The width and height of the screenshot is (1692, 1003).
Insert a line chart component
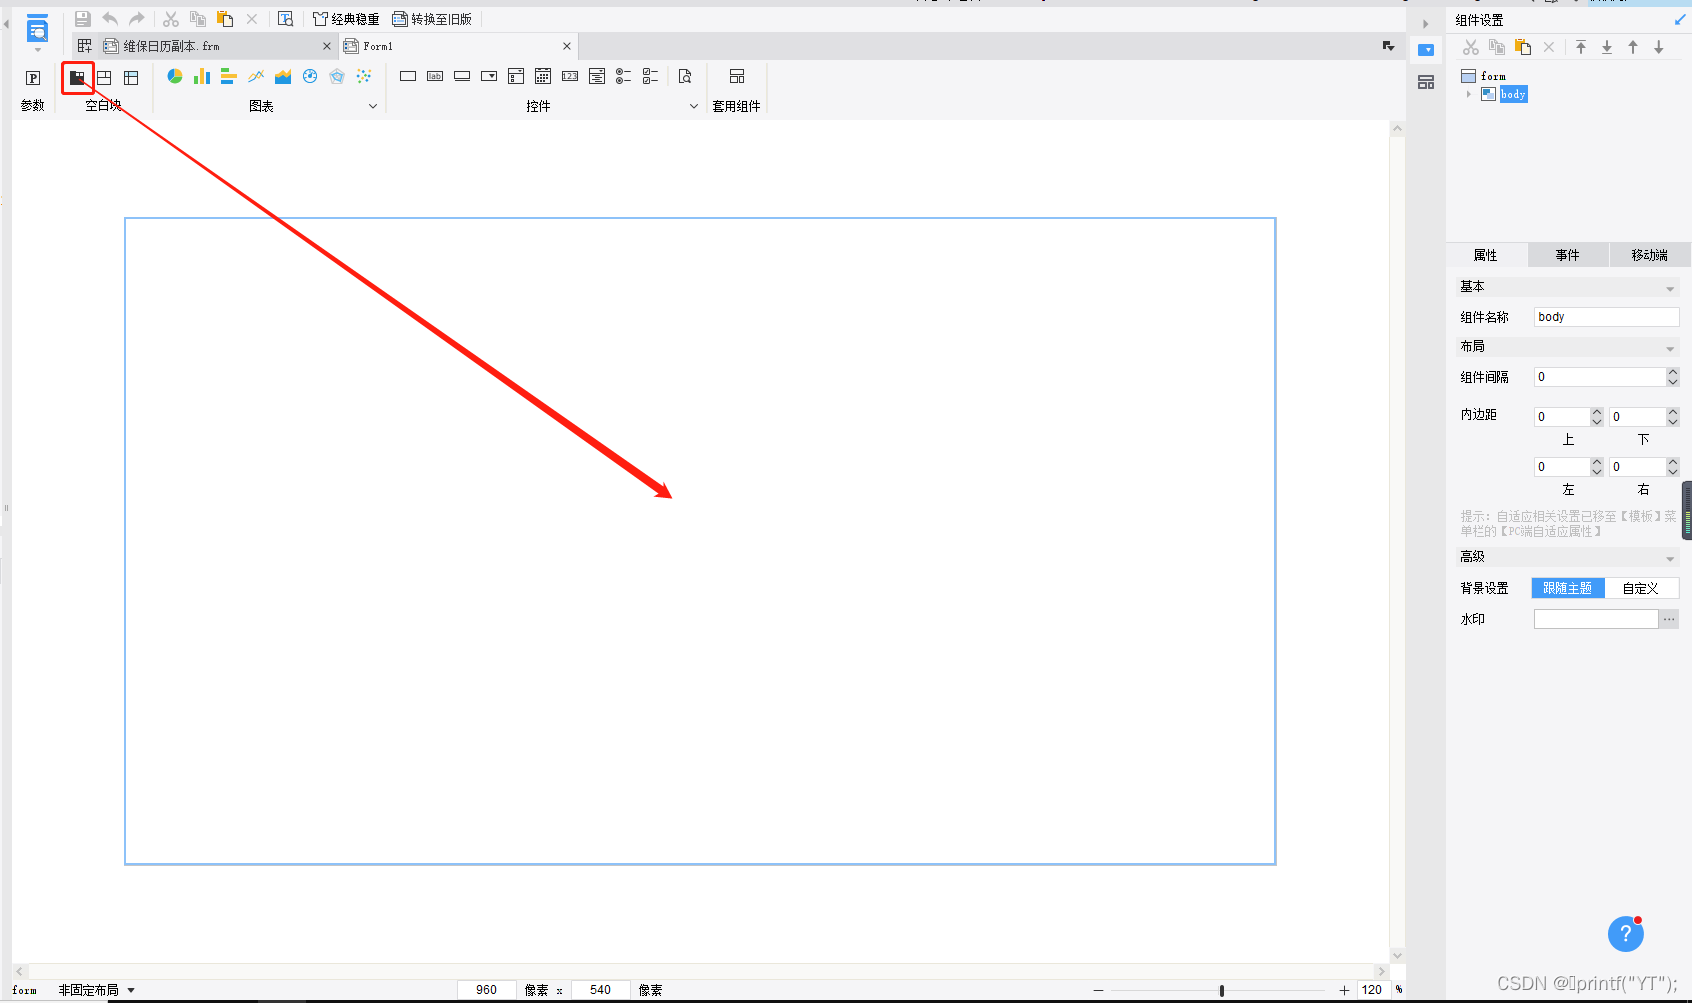point(256,76)
